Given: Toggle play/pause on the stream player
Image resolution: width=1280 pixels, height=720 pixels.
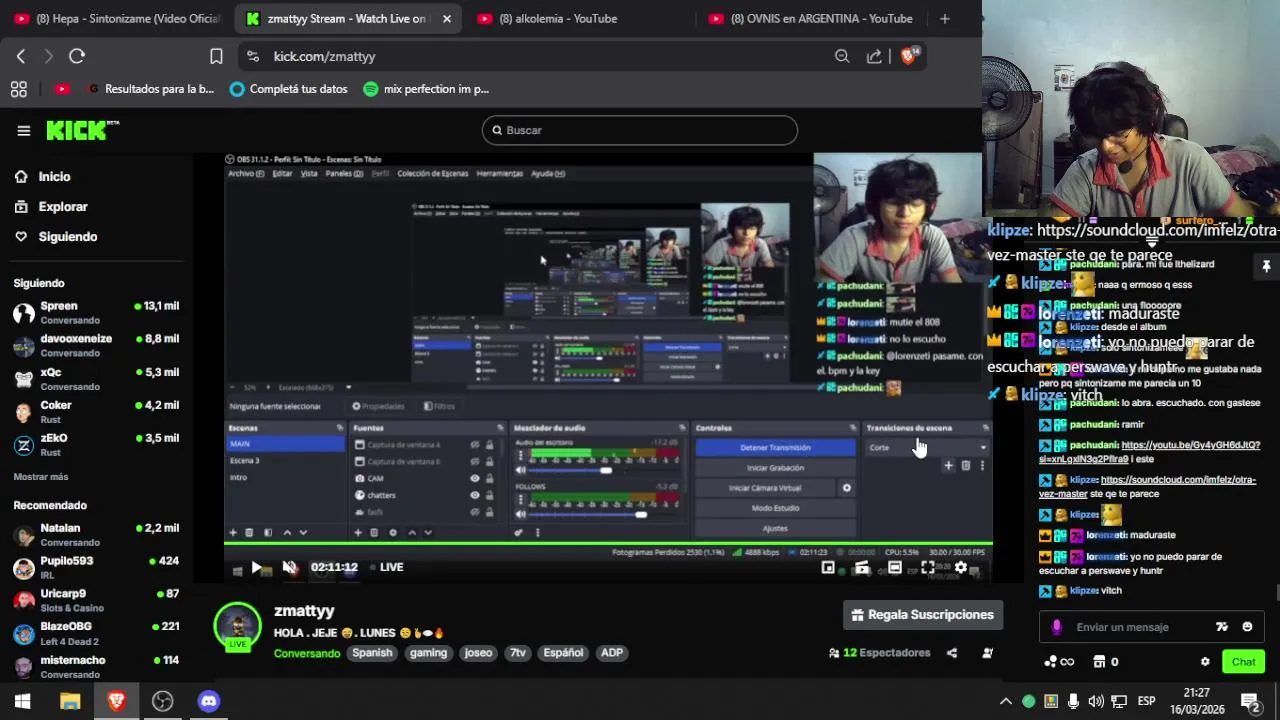Looking at the screenshot, I should click(257, 567).
